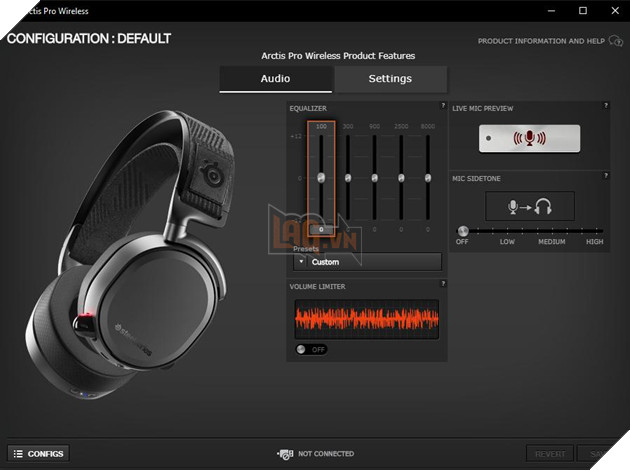The height and width of the screenshot is (470, 630).
Task: Click the Mic Sidetone mic-to-headphones icon
Action: 530,206
